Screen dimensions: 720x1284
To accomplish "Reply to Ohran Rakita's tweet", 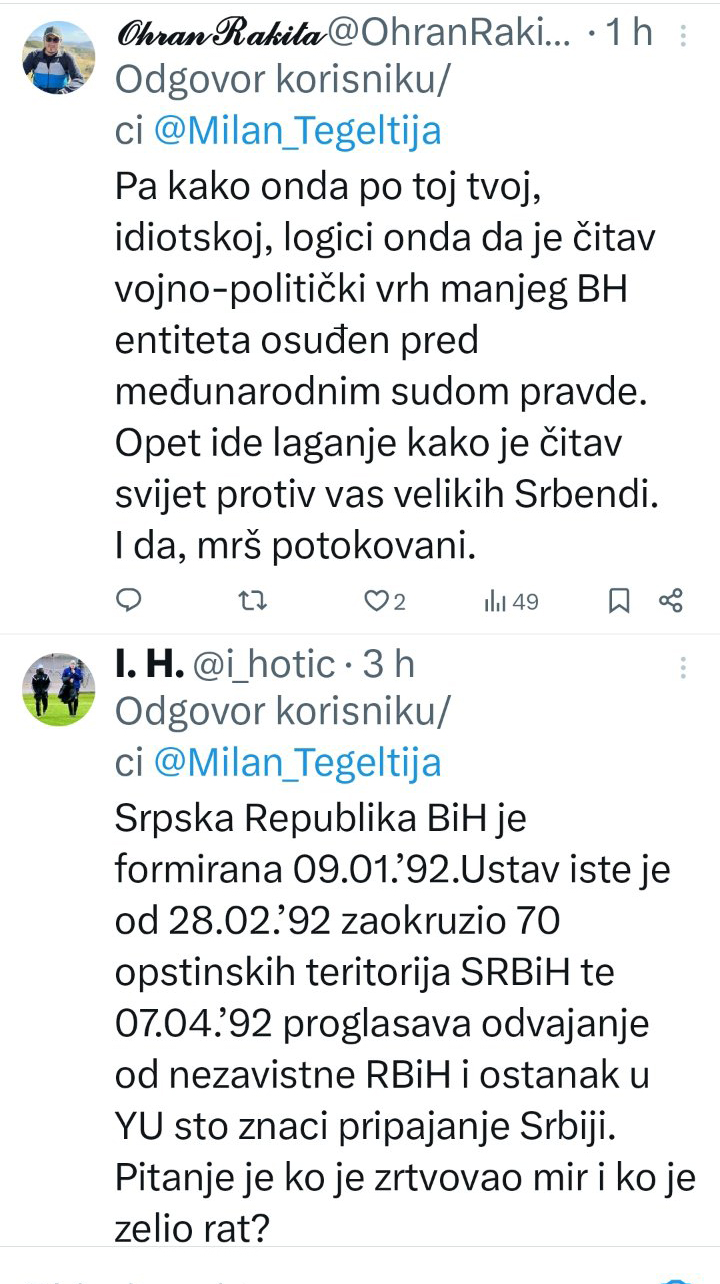I will click(x=129, y=600).
